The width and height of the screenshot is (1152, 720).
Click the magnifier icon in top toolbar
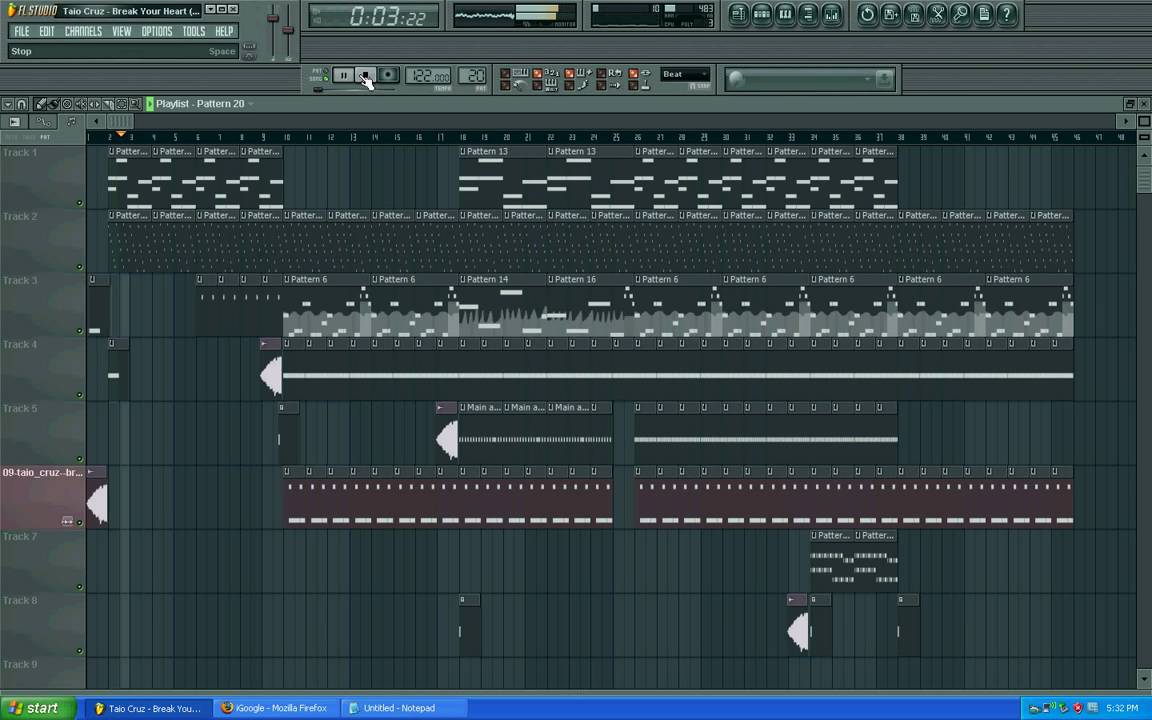pyautogui.click(x=960, y=14)
